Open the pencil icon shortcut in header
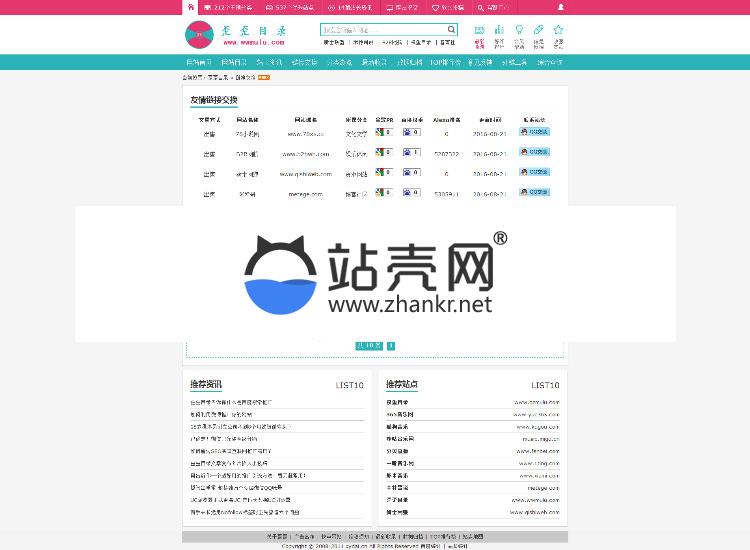This screenshot has height=550, width=750. (x=539, y=30)
